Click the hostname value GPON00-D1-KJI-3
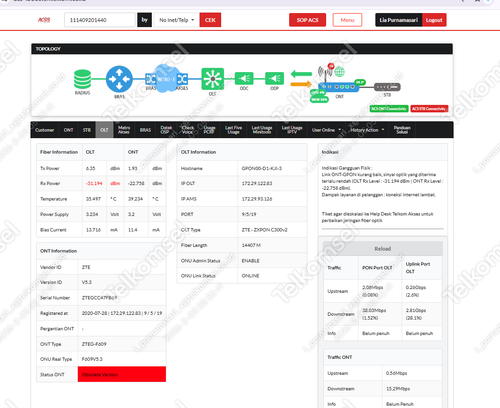Viewport: 500px width, 408px height. point(262,168)
